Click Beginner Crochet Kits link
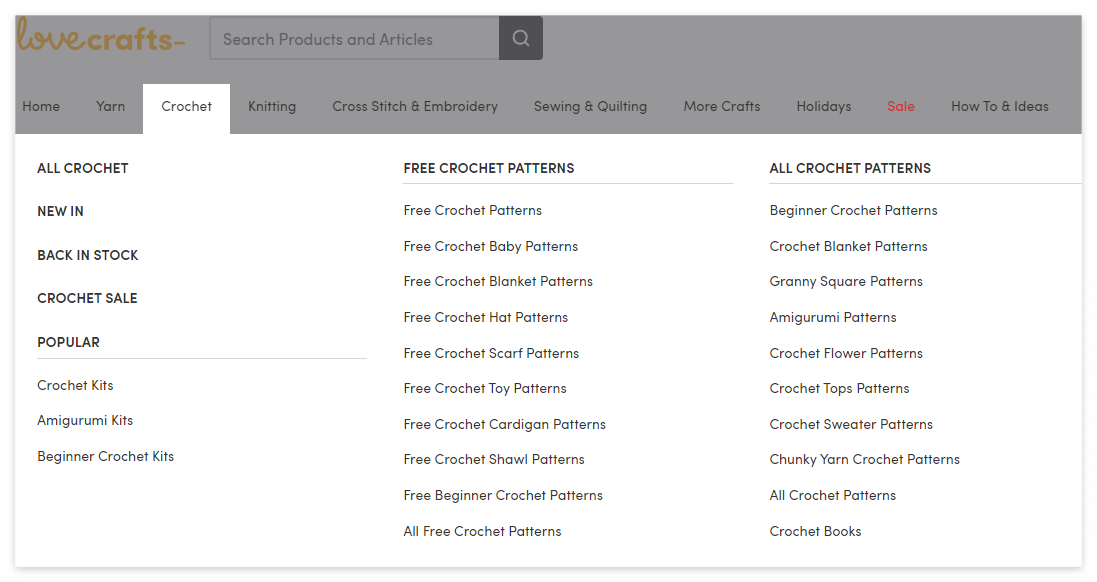Viewport: 1097px width, 582px height. click(106, 456)
